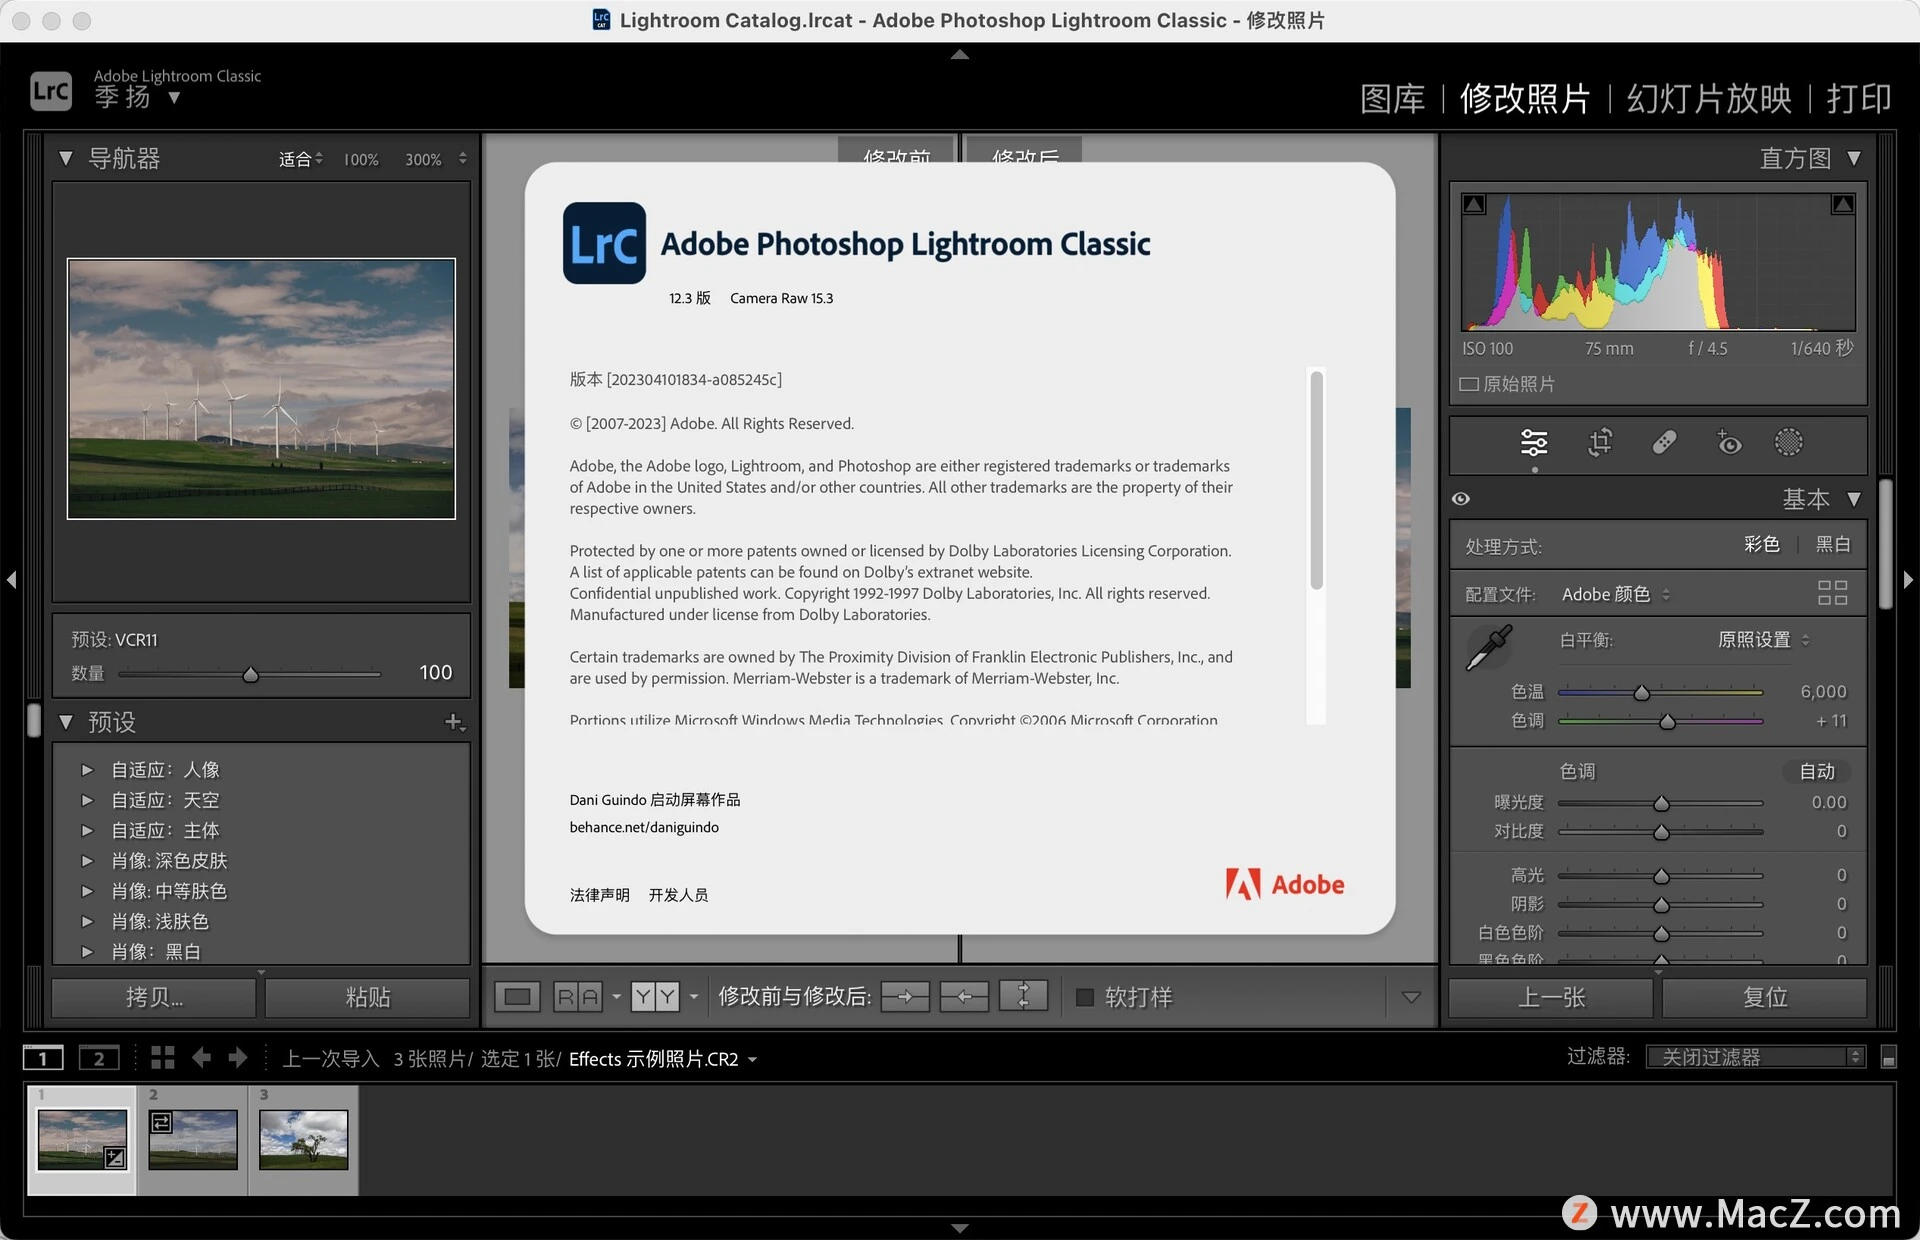Add a new preset with plus icon
This screenshot has width=1920, height=1240.
coord(454,722)
